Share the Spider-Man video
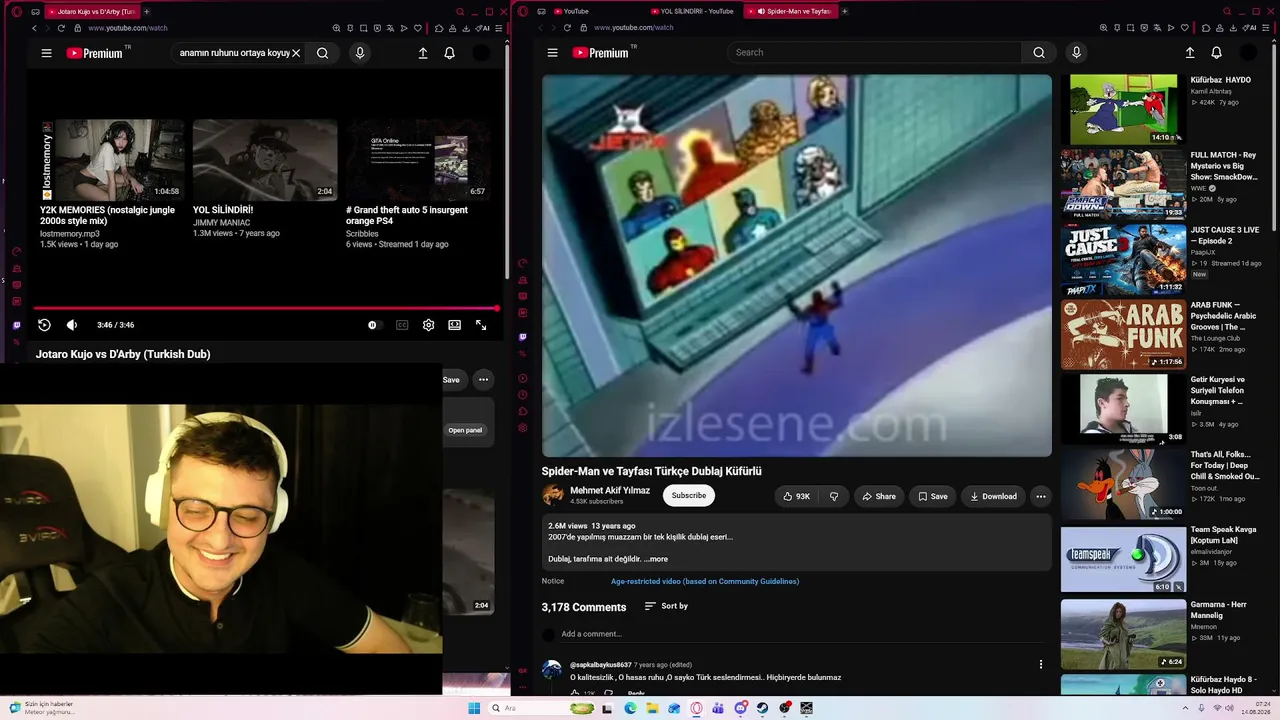Viewport: 1280px width, 720px height. (879, 496)
